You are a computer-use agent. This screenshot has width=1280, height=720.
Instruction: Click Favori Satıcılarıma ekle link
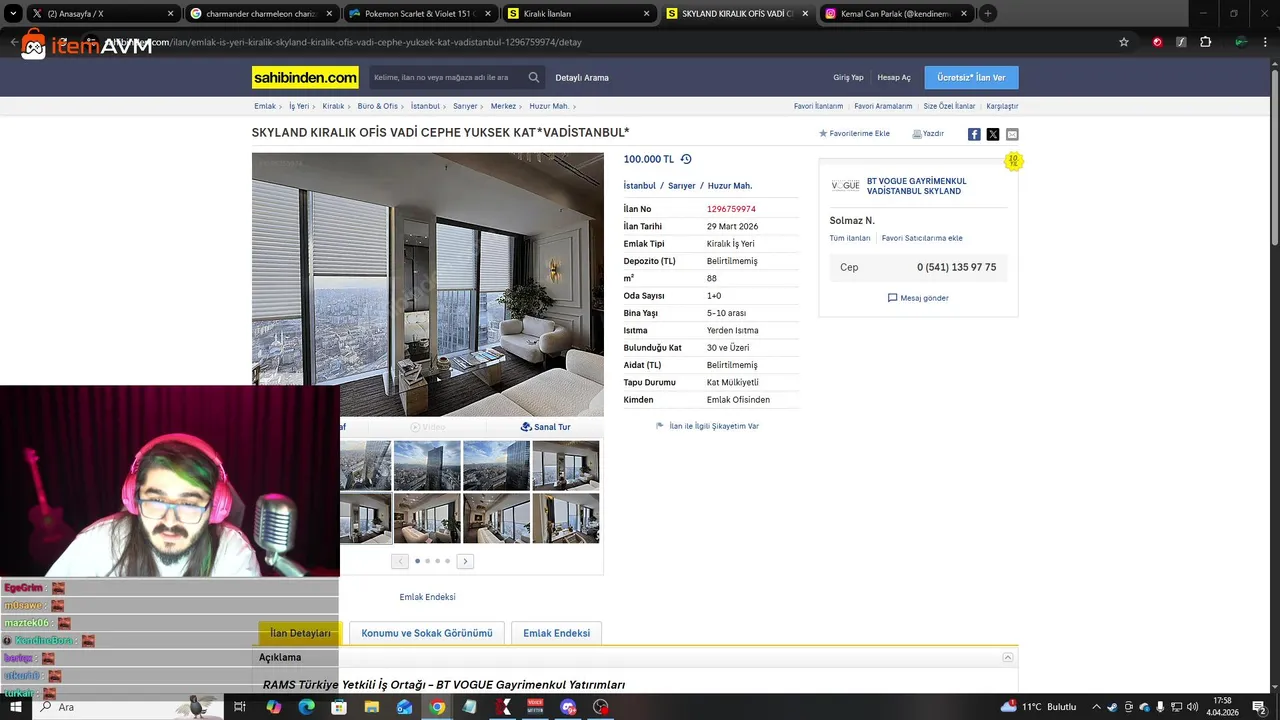click(922, 238)
